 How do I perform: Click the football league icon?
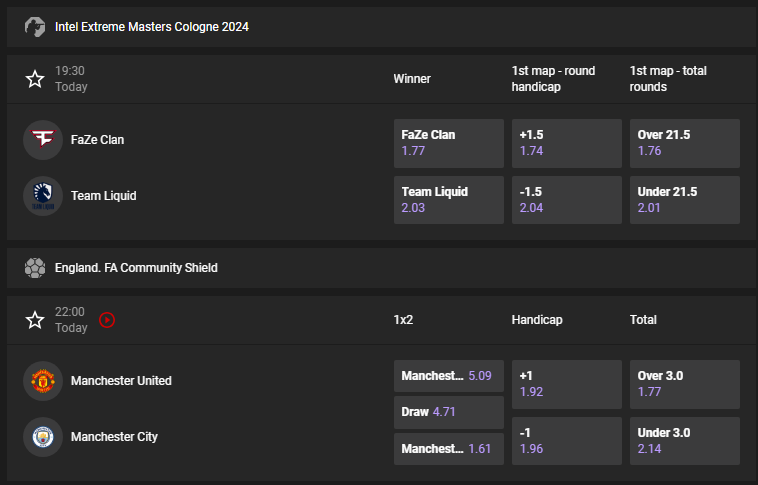click(x=35, y=268)
